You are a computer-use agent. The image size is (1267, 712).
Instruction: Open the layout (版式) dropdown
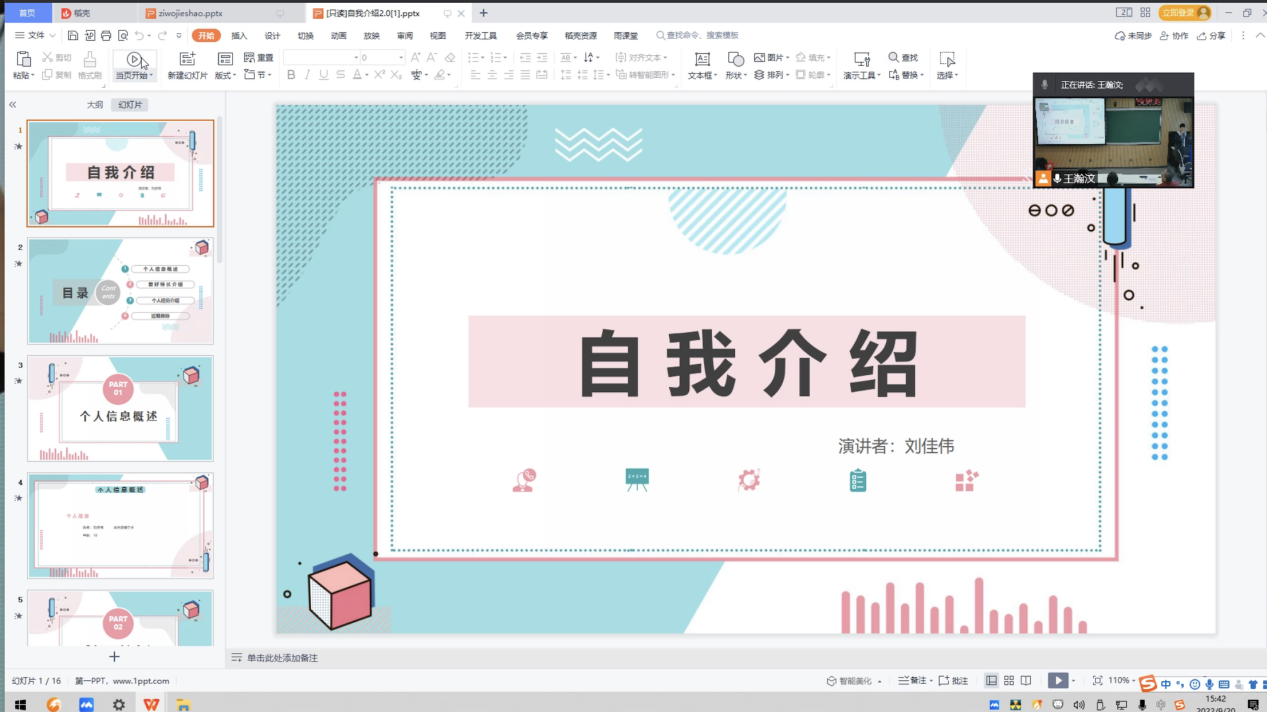[x=225, y=75]
